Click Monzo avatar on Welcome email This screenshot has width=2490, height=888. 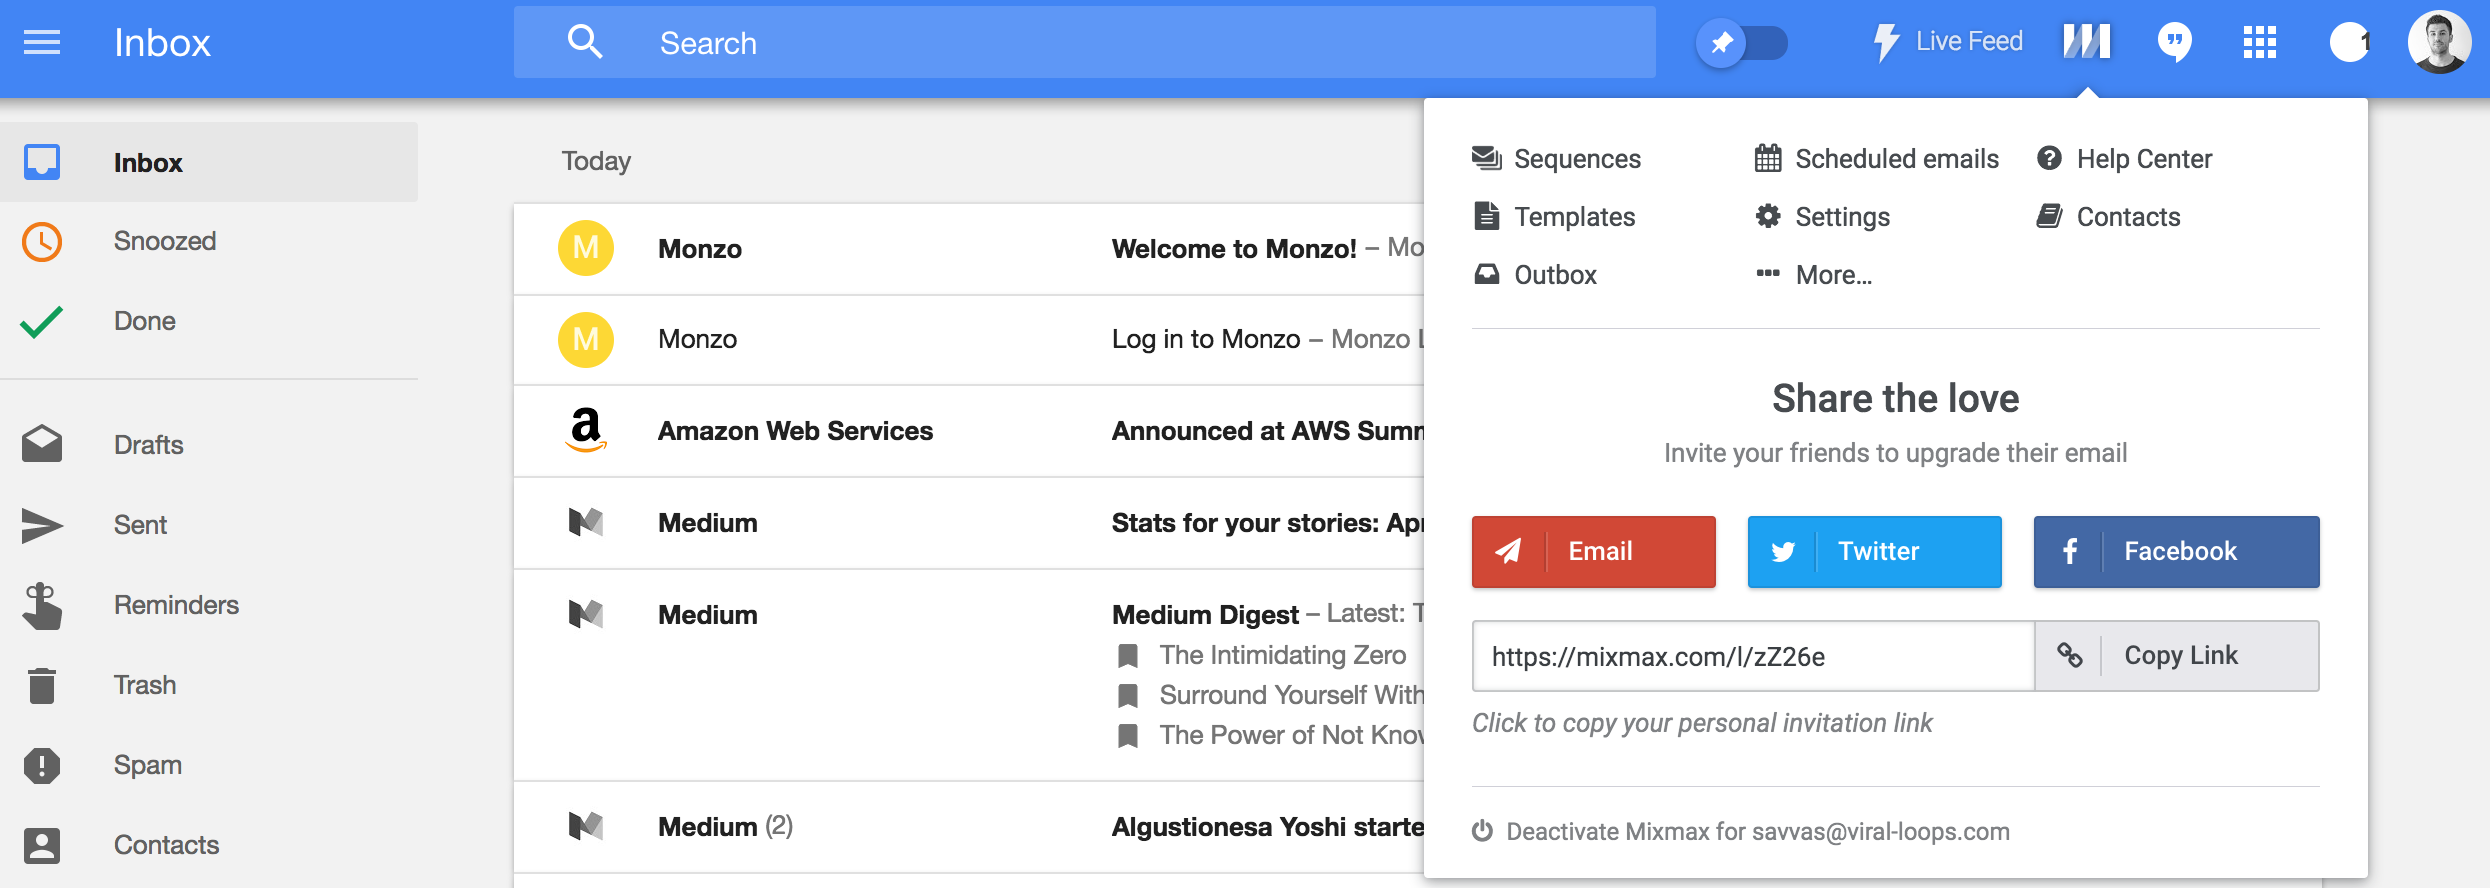coord(586,248)
